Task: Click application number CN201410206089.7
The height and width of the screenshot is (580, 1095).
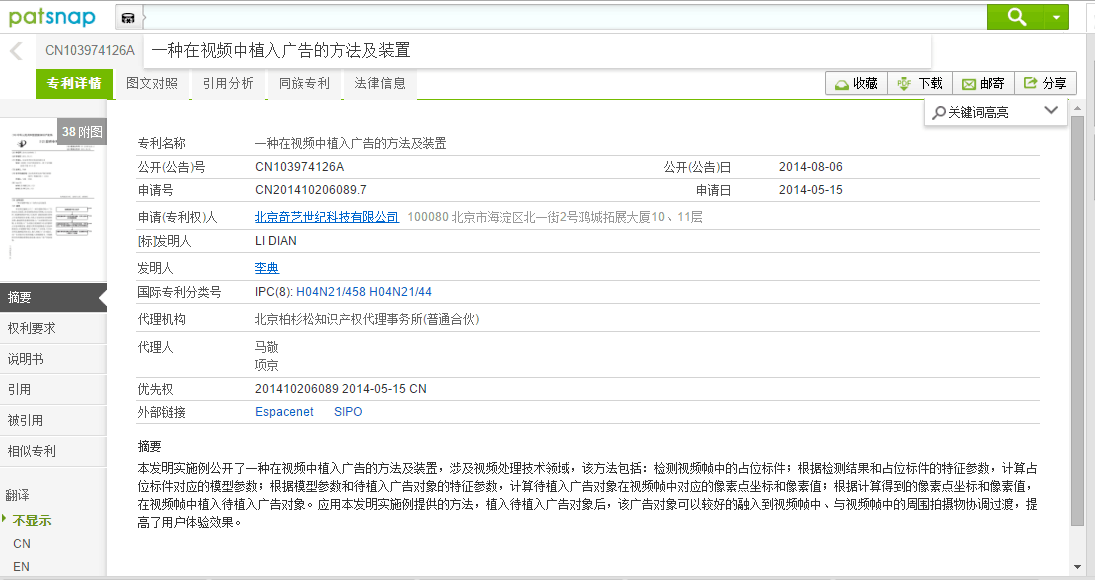Action: (x=311, y=190)
